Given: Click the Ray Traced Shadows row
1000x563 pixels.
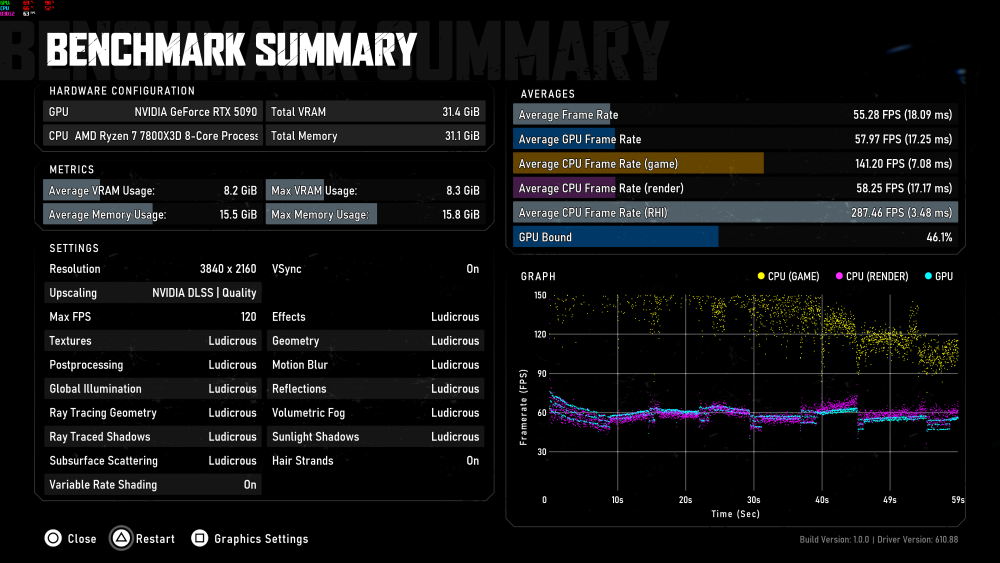Looking at the screenshot, I should (153, 437).
